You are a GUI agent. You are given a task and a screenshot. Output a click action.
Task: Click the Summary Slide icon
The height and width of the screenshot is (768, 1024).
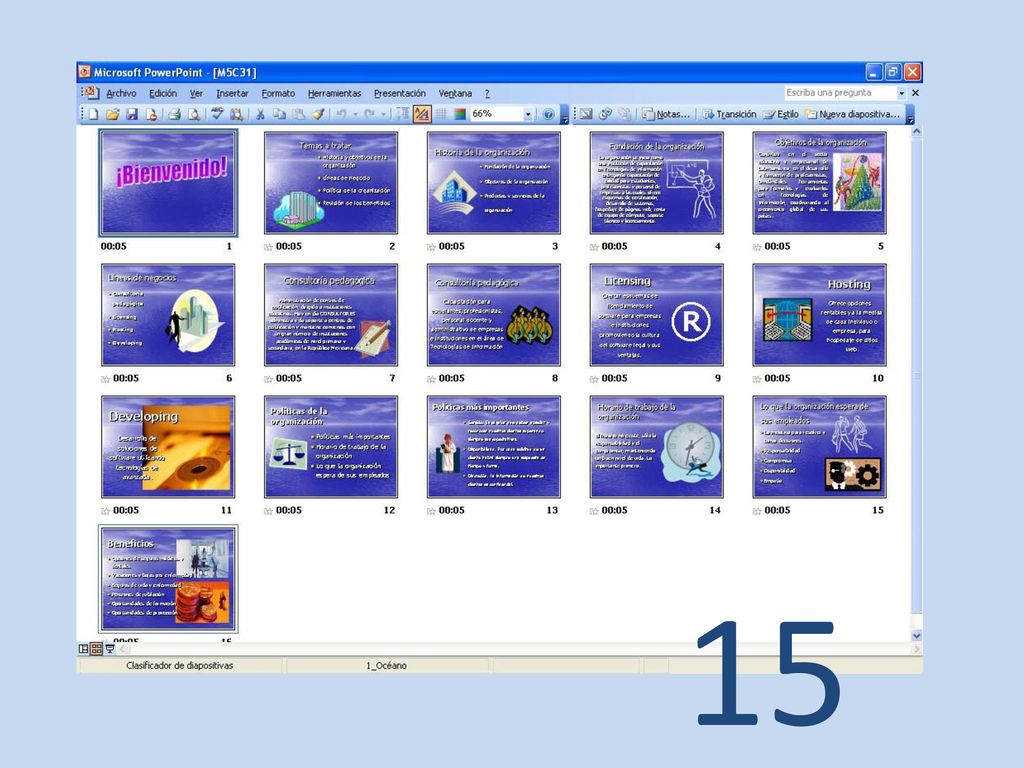[x=624, y=114]
